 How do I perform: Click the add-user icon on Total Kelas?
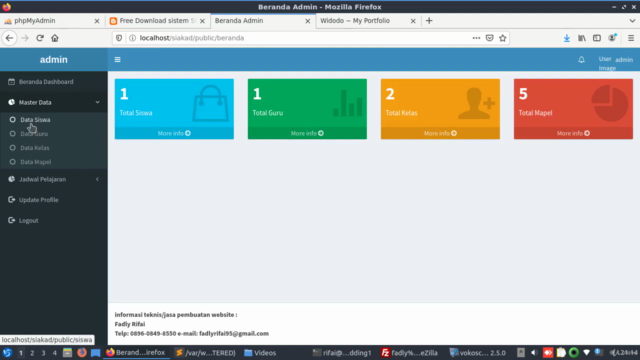[x=476, y=104]
